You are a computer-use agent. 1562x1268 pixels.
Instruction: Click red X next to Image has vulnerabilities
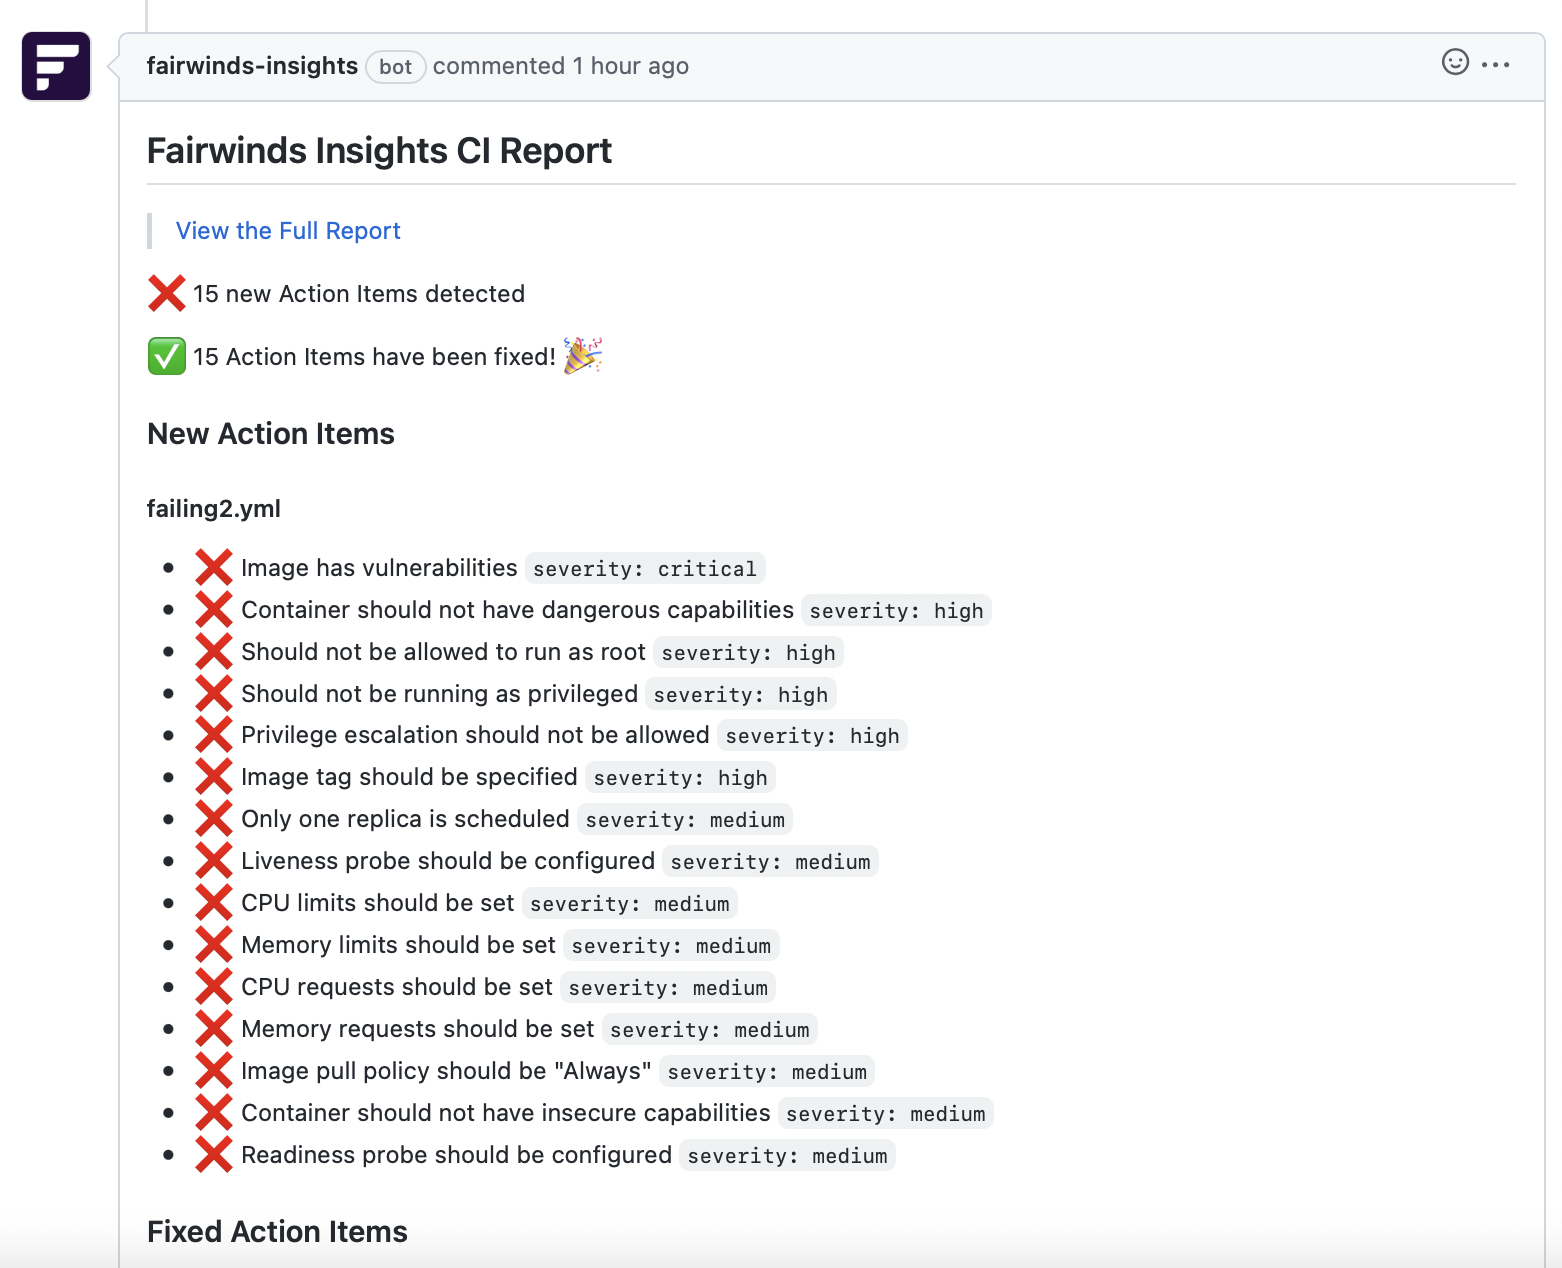click(214, 568)
